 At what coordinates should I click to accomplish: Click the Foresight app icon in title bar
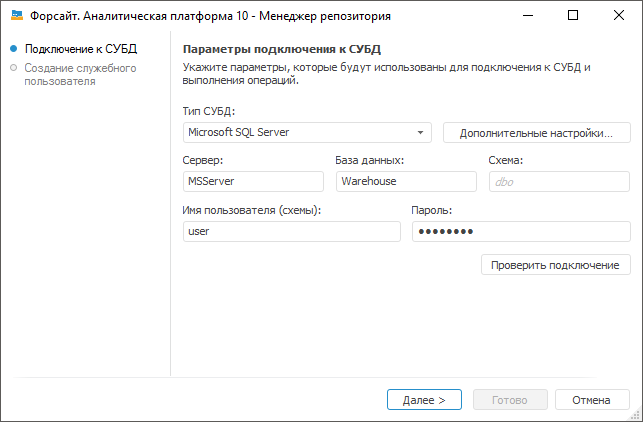16,16
